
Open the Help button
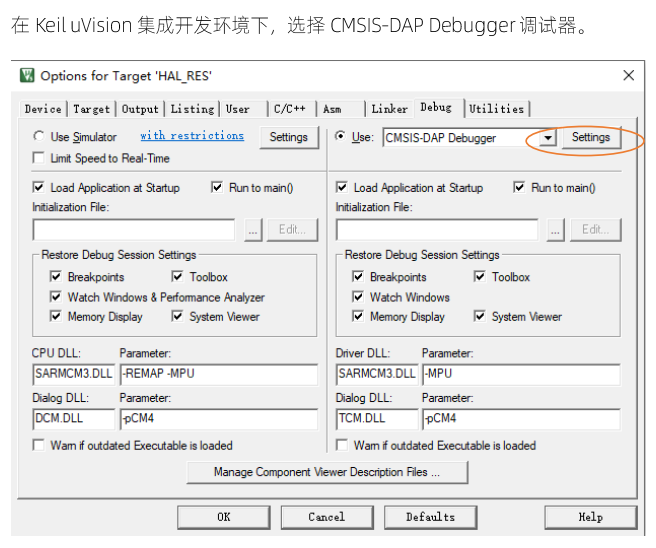click(x=591, y=517)
